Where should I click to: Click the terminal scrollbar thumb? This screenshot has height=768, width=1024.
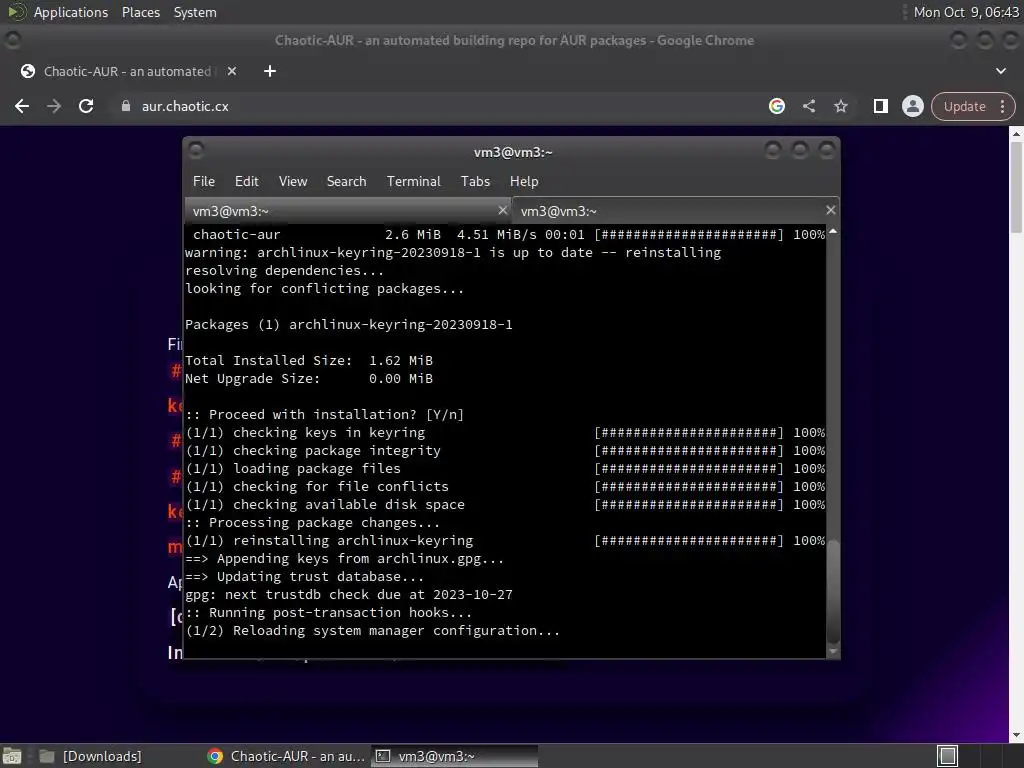833,592
